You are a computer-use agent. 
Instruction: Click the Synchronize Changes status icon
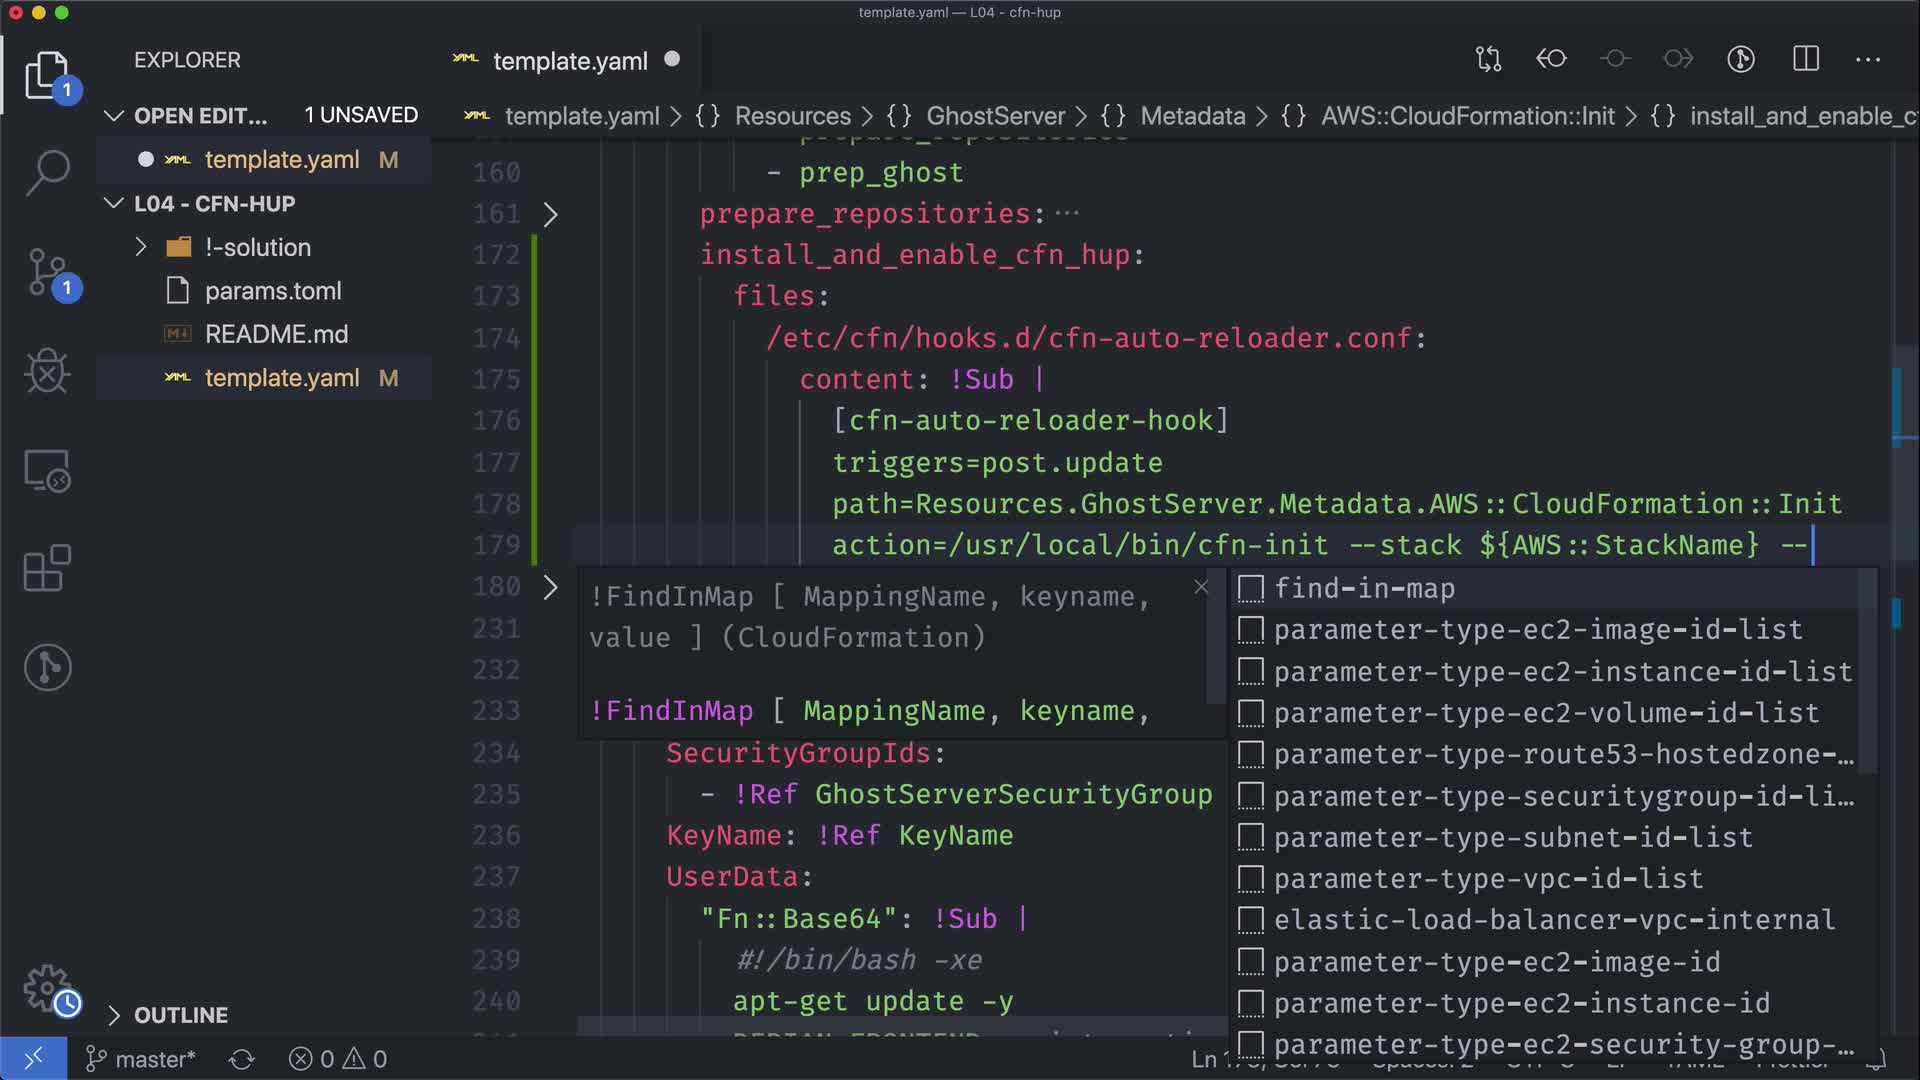click(x=242, y=1059)
